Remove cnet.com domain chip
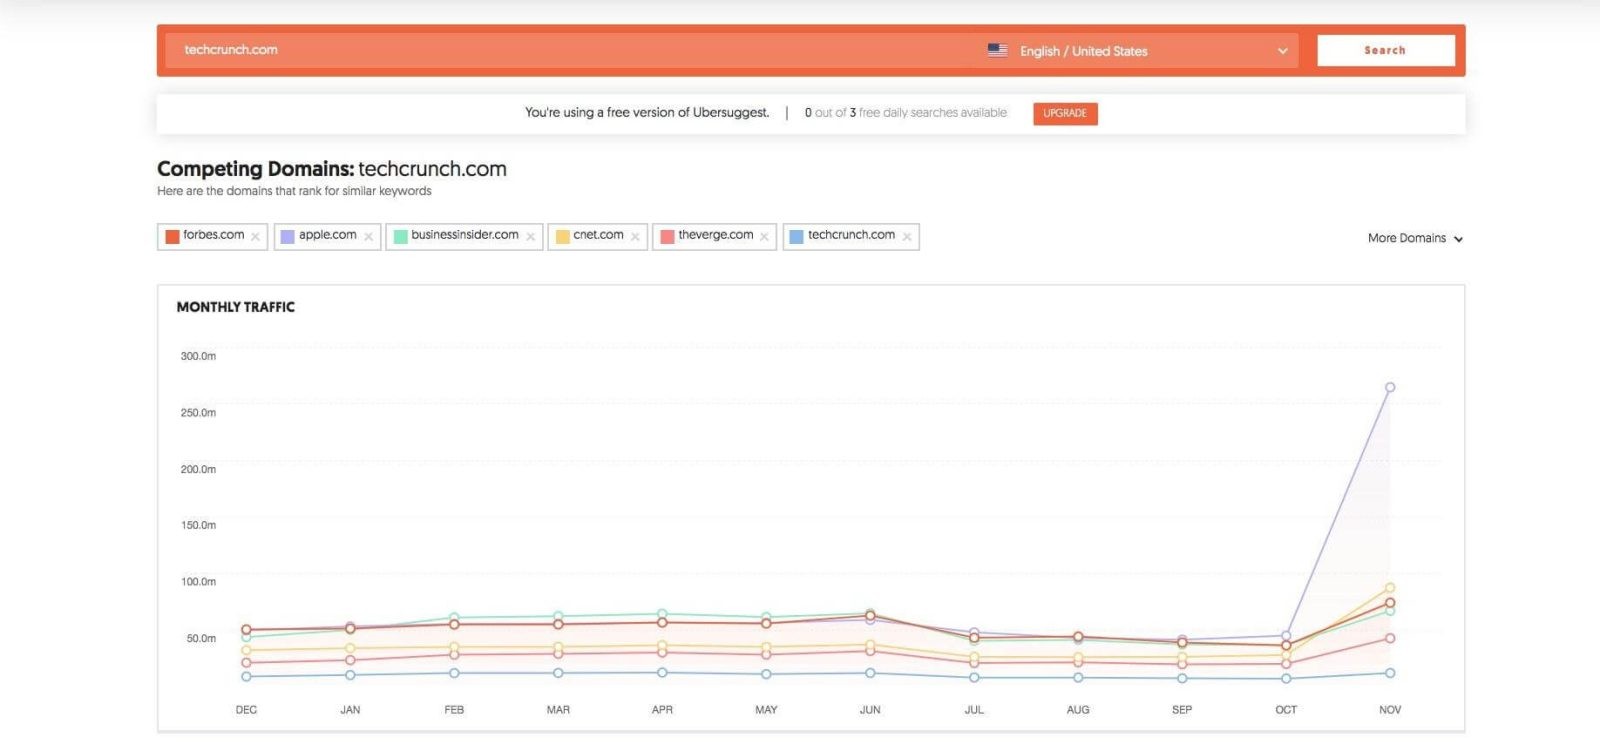This screenshot has width=1600, height=751. click(635, 237)
